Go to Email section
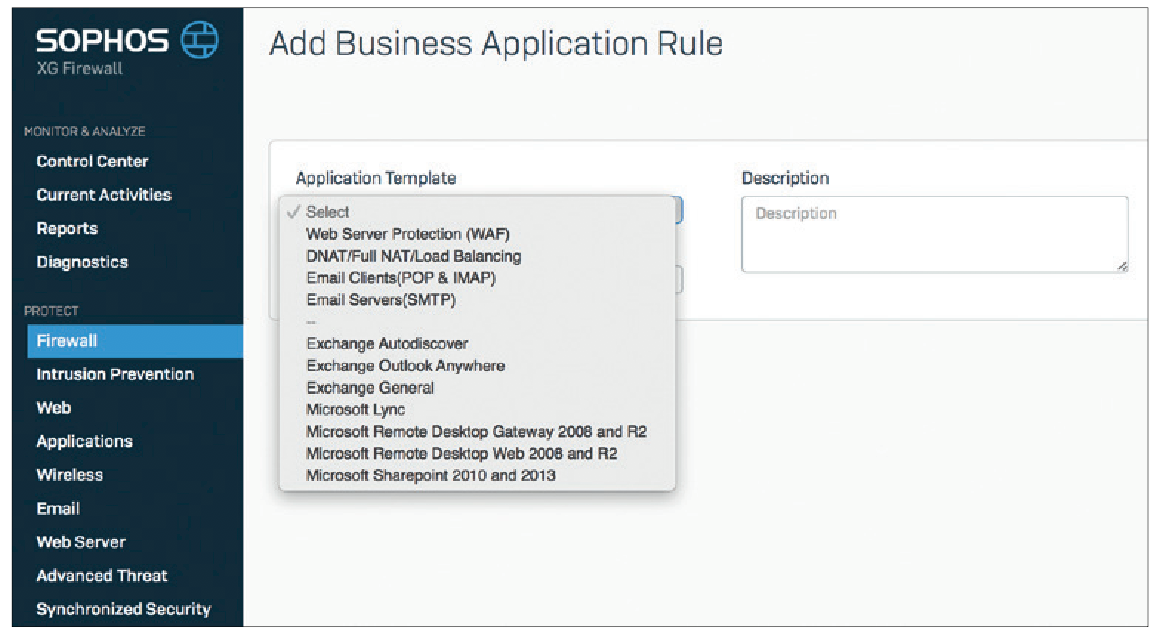The width and height of the screenshot is (1159, 637). coord(58,508)
